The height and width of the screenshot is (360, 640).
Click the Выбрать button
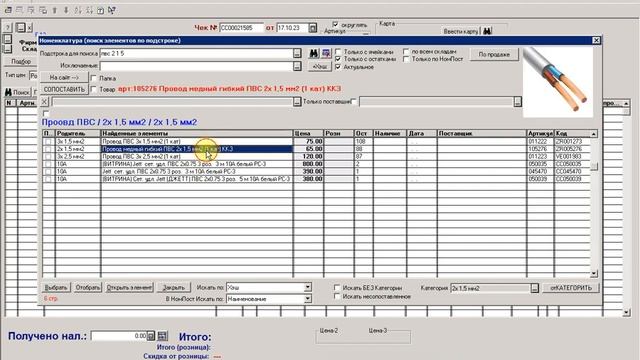click(56, 288)
